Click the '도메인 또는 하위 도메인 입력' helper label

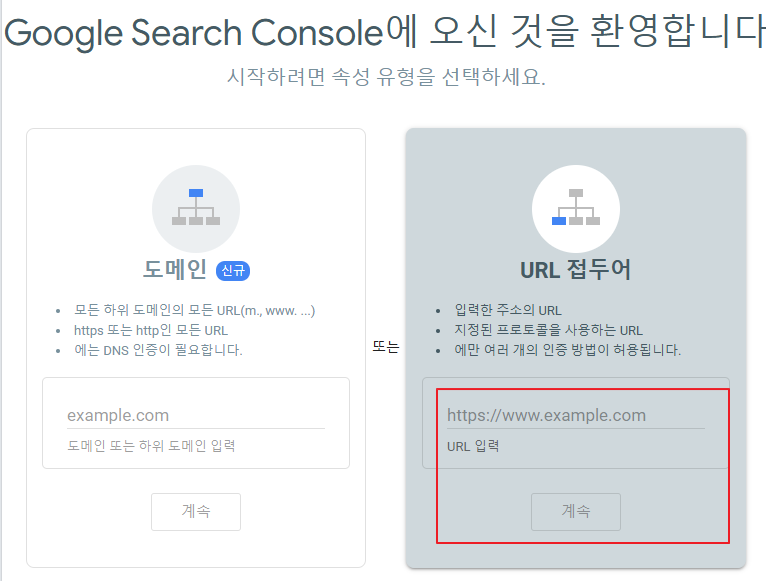click(151, 446)
